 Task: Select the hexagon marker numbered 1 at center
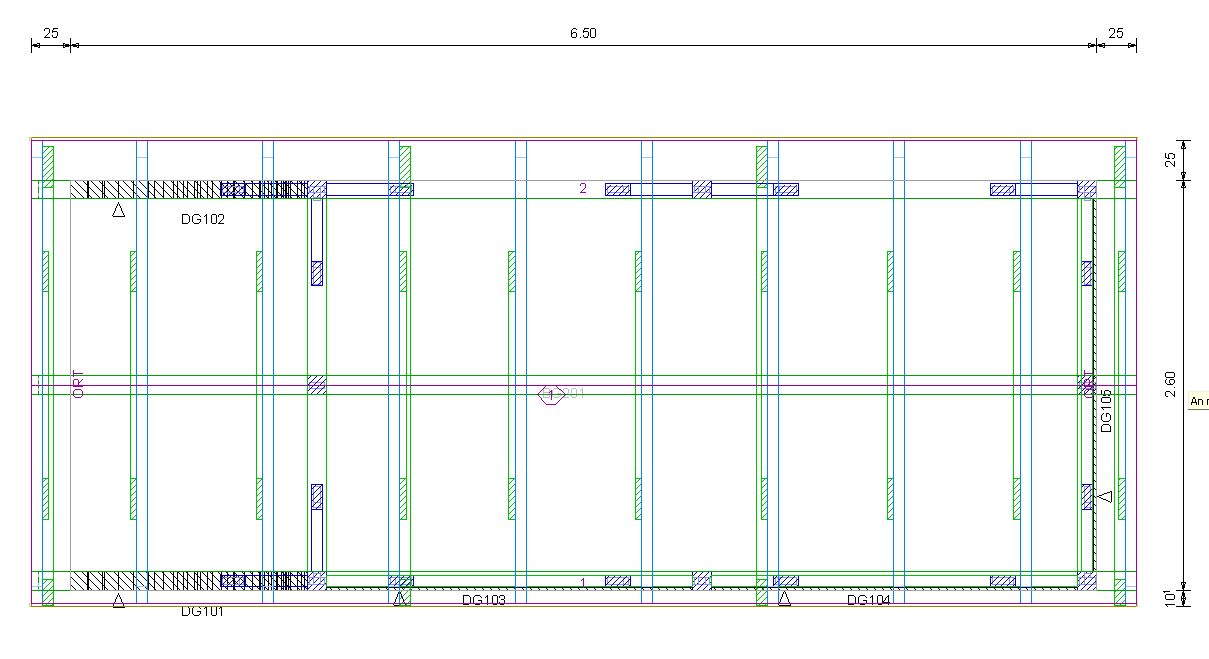click(551, 395)
